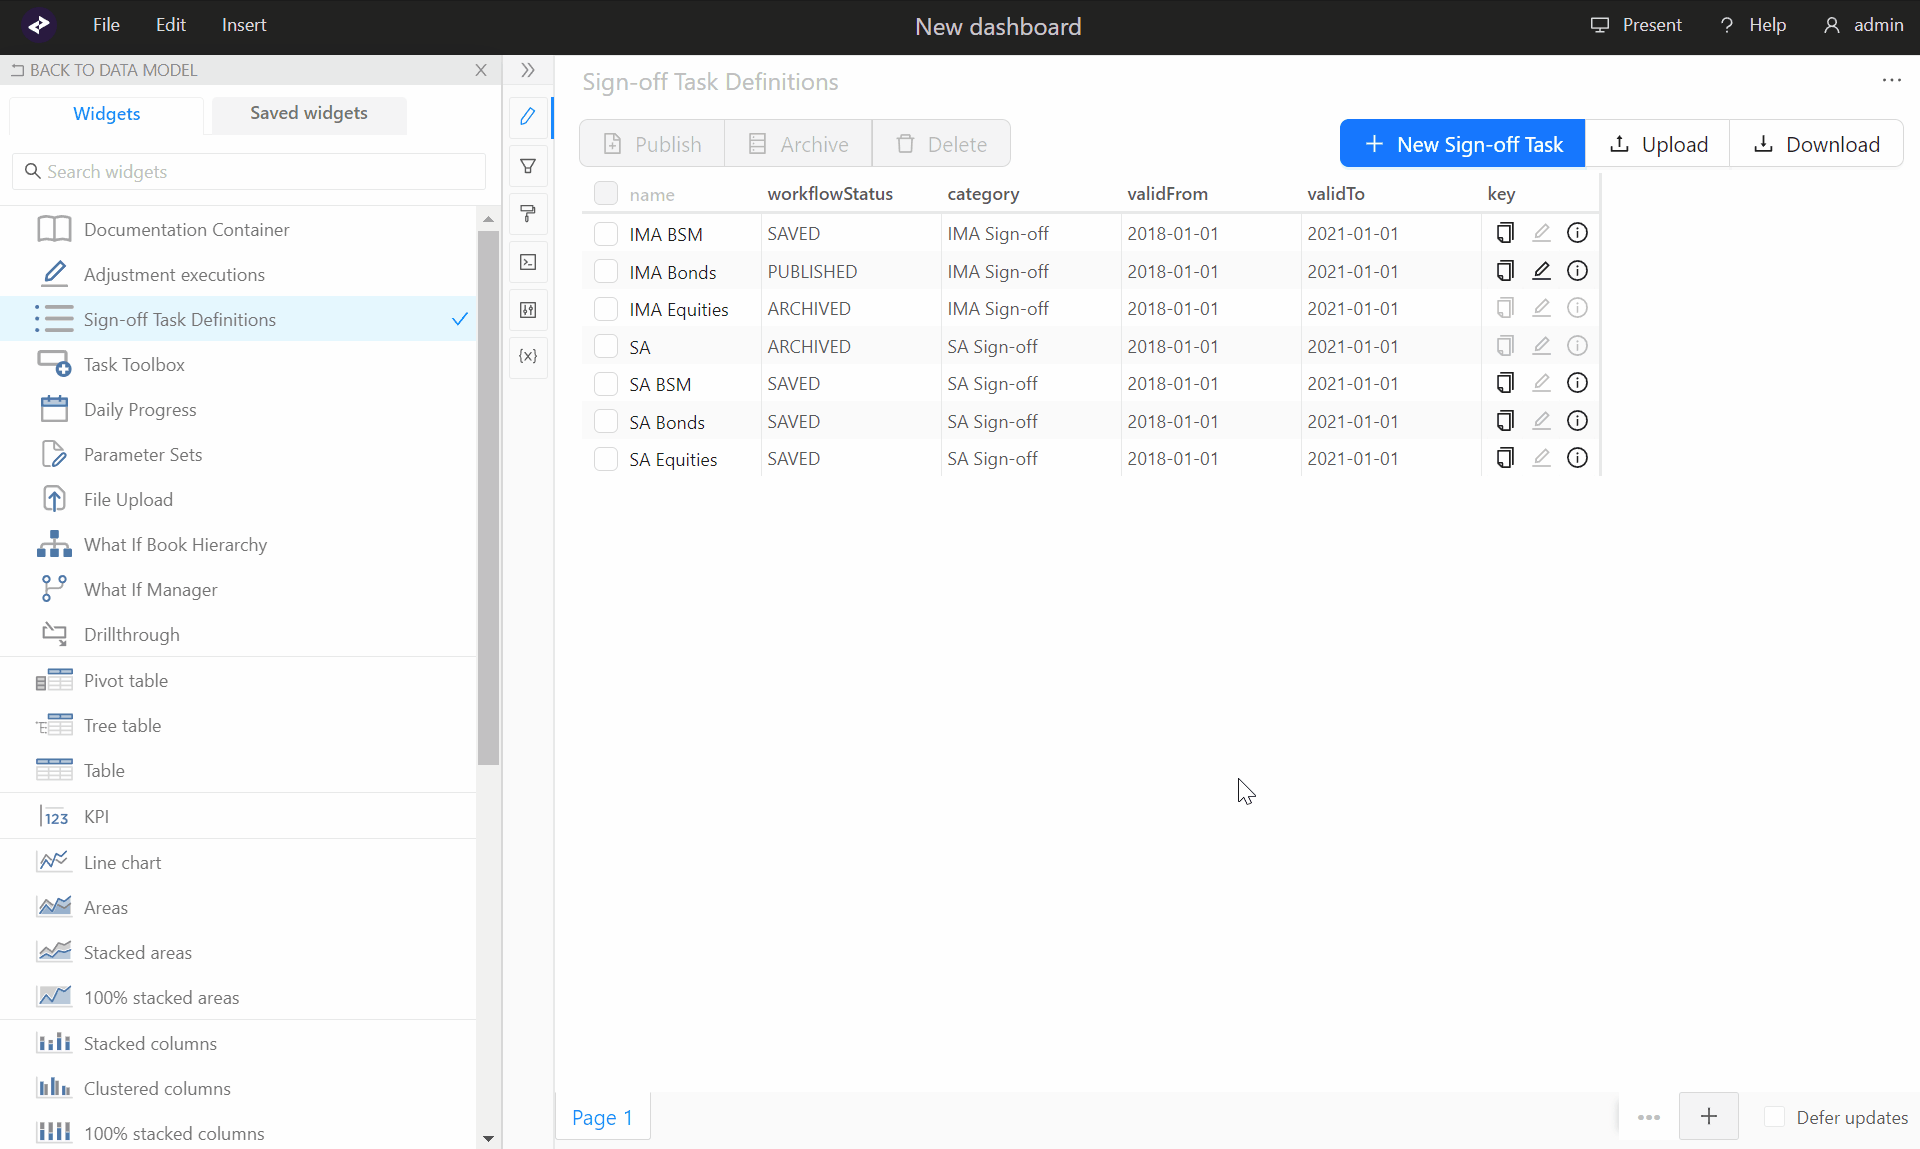
Task: Select the Line chart widget
Action: point(238,862)
